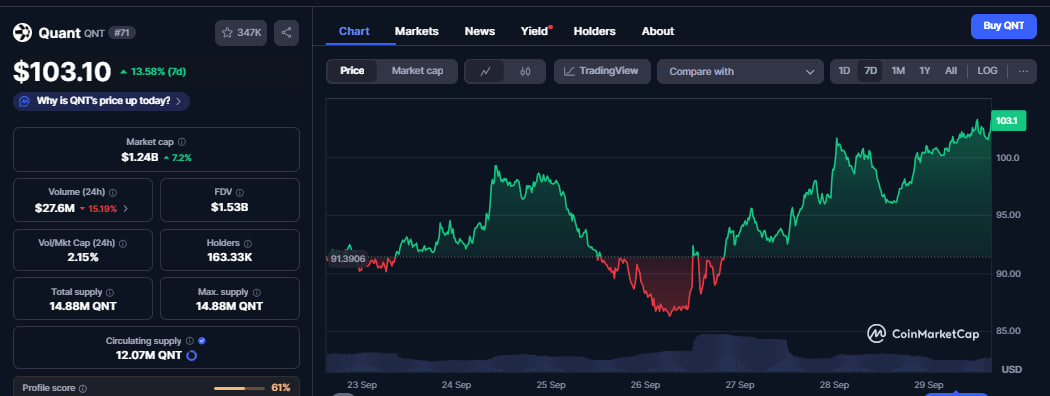Toggle LOG scale on chart

coord(987,71)
